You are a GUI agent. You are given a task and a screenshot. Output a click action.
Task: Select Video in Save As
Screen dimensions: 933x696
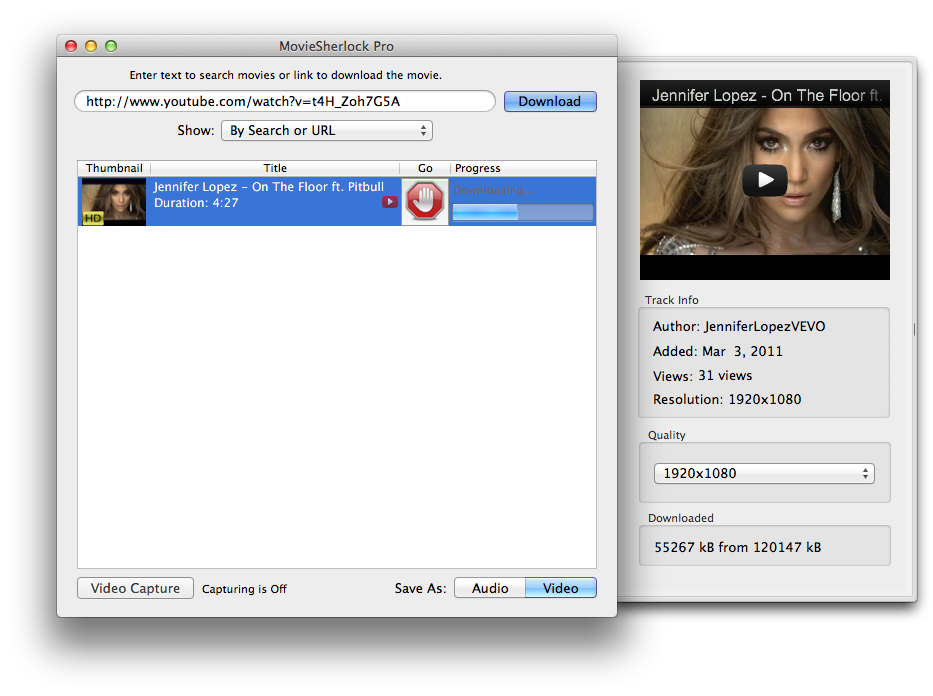[561, 588]
